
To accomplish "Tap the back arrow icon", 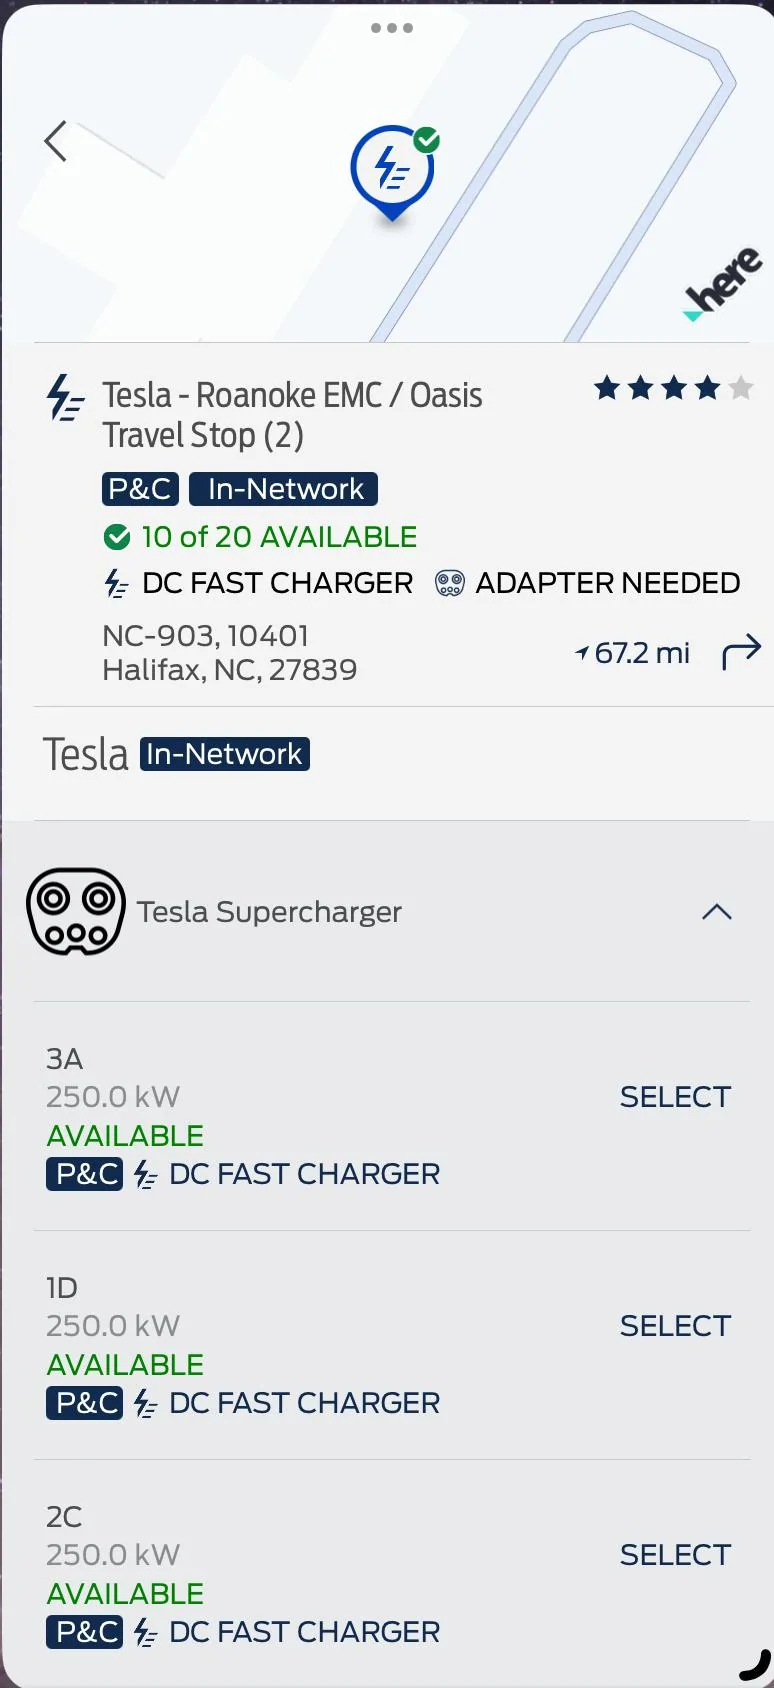I will pos(56,142).
